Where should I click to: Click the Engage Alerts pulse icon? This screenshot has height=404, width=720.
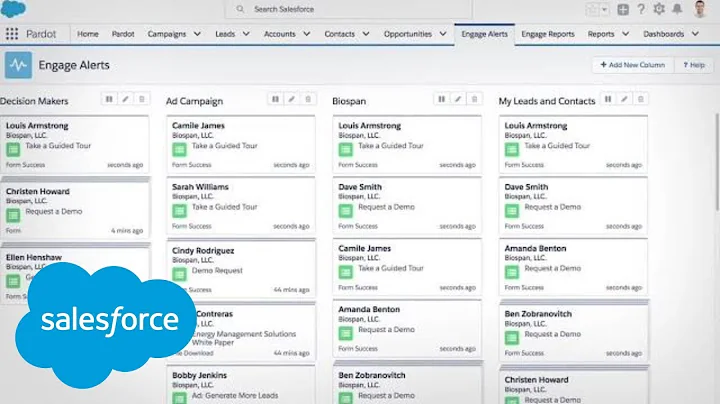pyautogui.click(x=18, y=65)
